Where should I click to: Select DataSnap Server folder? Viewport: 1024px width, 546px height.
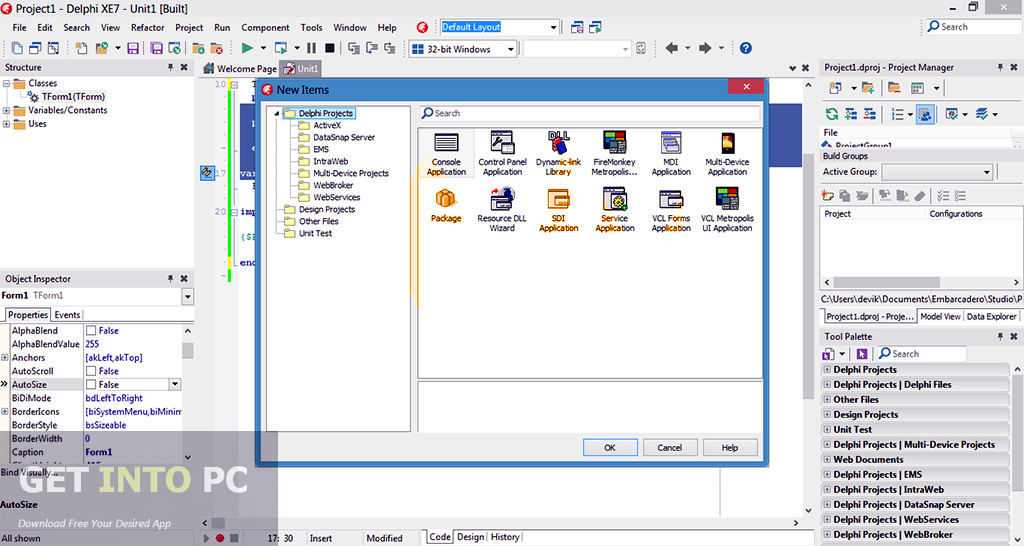tap(345, 137)
